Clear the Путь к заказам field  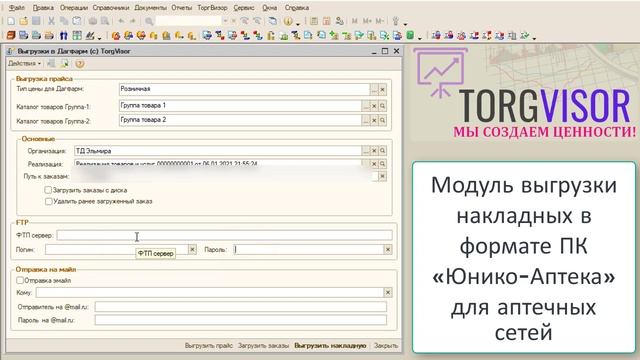[382, 176]
